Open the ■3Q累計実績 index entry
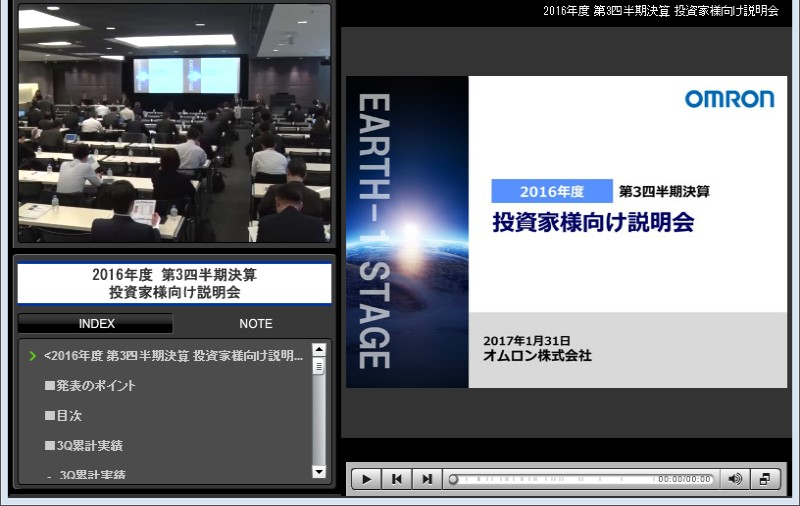 click(x=84, y=445)
